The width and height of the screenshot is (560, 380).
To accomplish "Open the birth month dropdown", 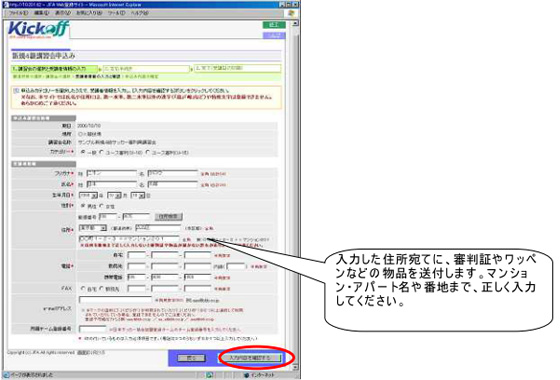I will click(x=114, y=195).
